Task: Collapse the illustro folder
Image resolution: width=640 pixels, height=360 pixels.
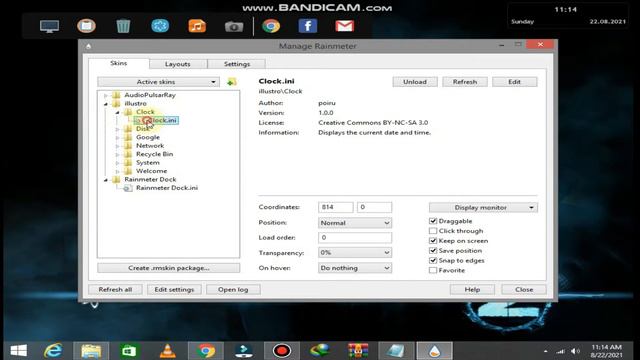Action: (x=106, y=104)
